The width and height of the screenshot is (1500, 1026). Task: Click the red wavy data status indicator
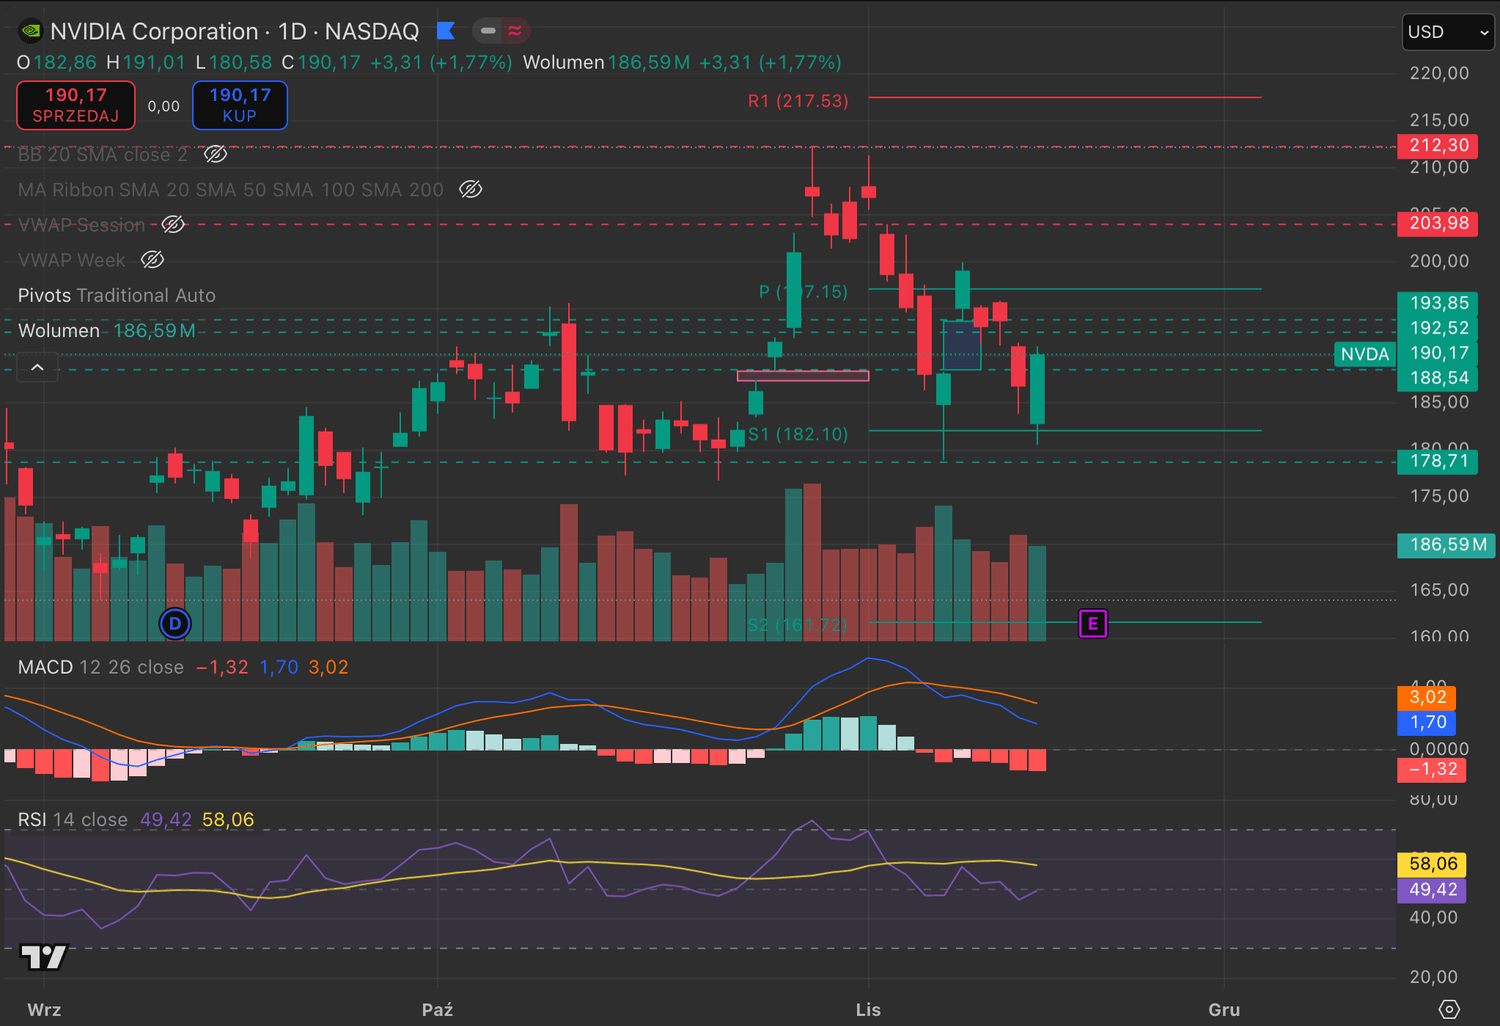point(515,31)
